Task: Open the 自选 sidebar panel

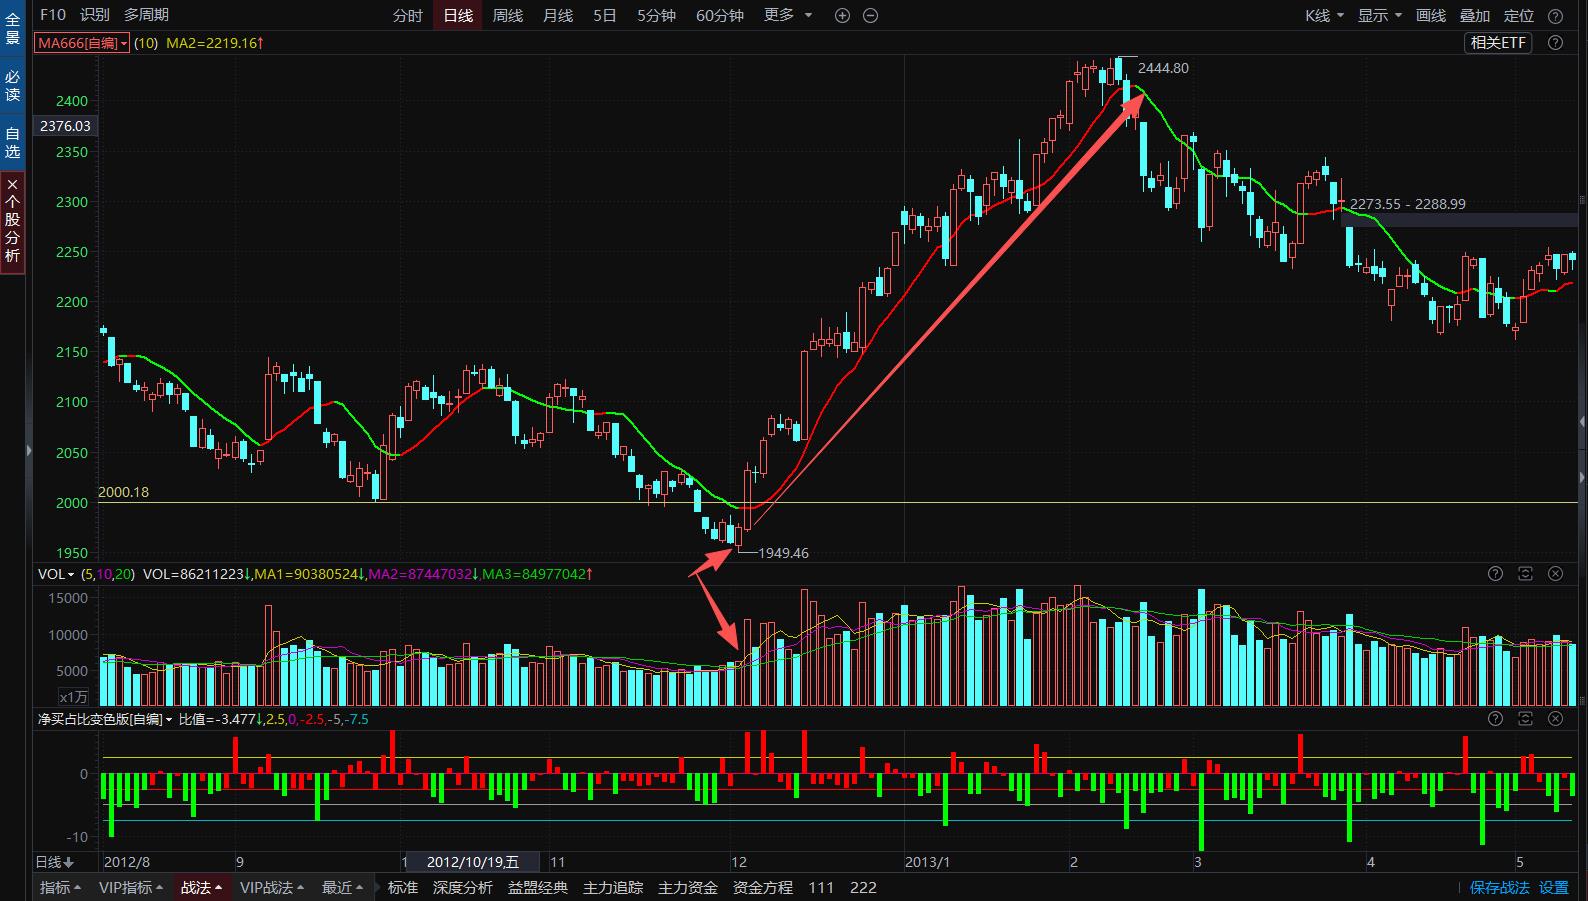Action: pos(12,143)
